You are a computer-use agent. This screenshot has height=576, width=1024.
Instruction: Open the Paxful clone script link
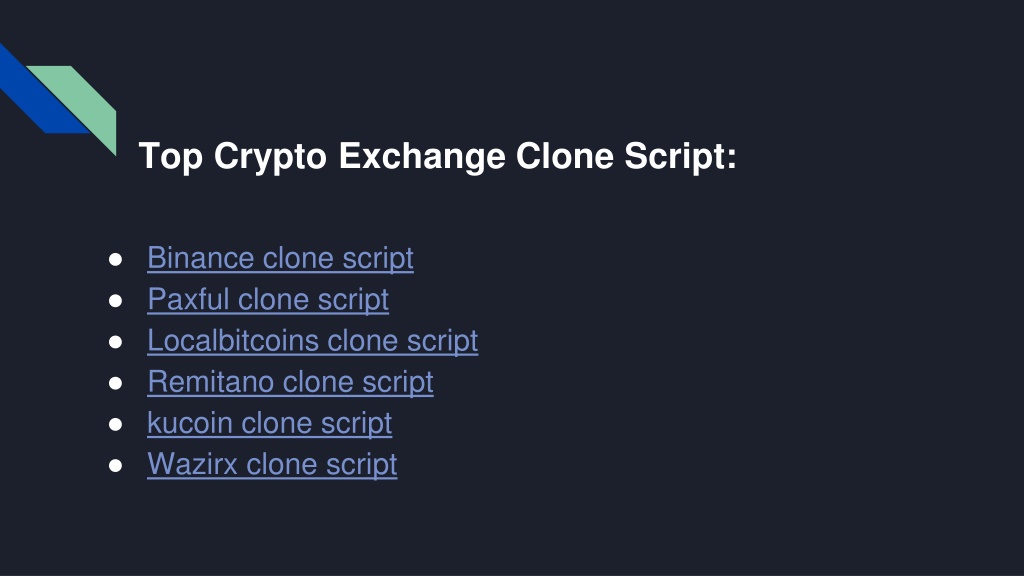click(x=268, y=299)
